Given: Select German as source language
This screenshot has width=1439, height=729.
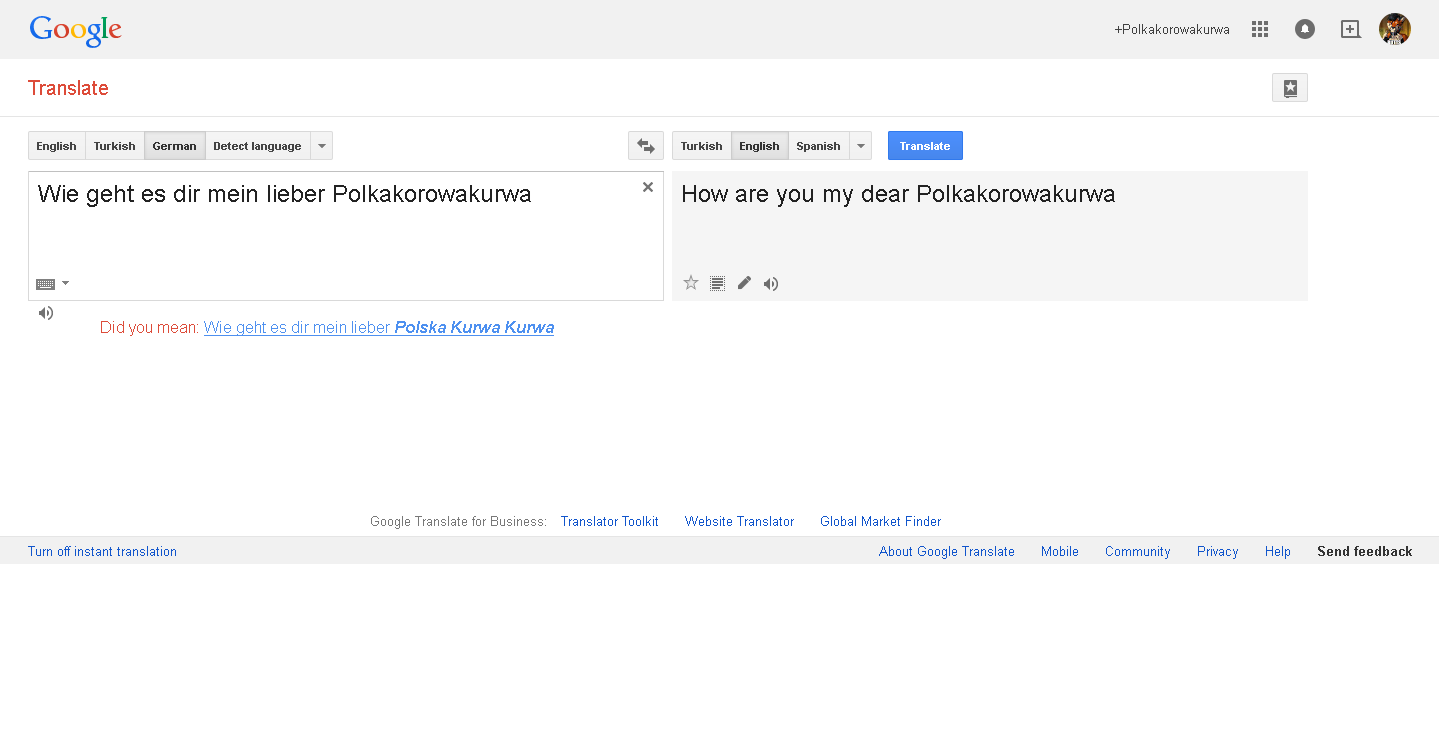Looking at the screenshot, I should (175, 146).
